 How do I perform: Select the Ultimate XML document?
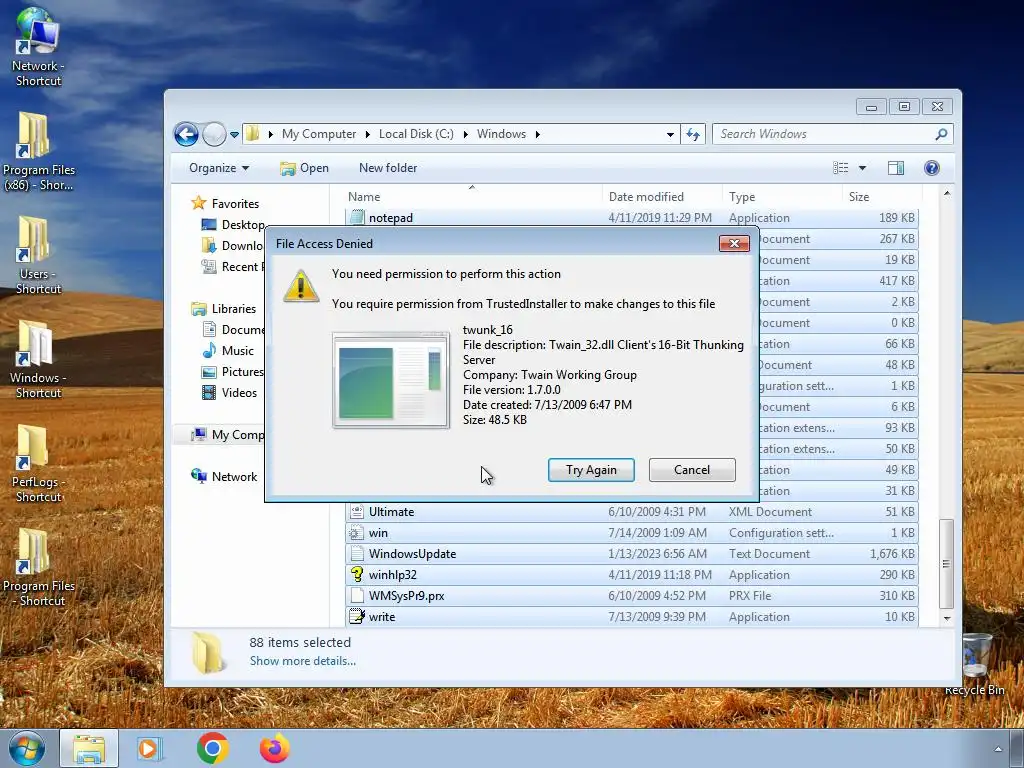click(x=632, y=512)
